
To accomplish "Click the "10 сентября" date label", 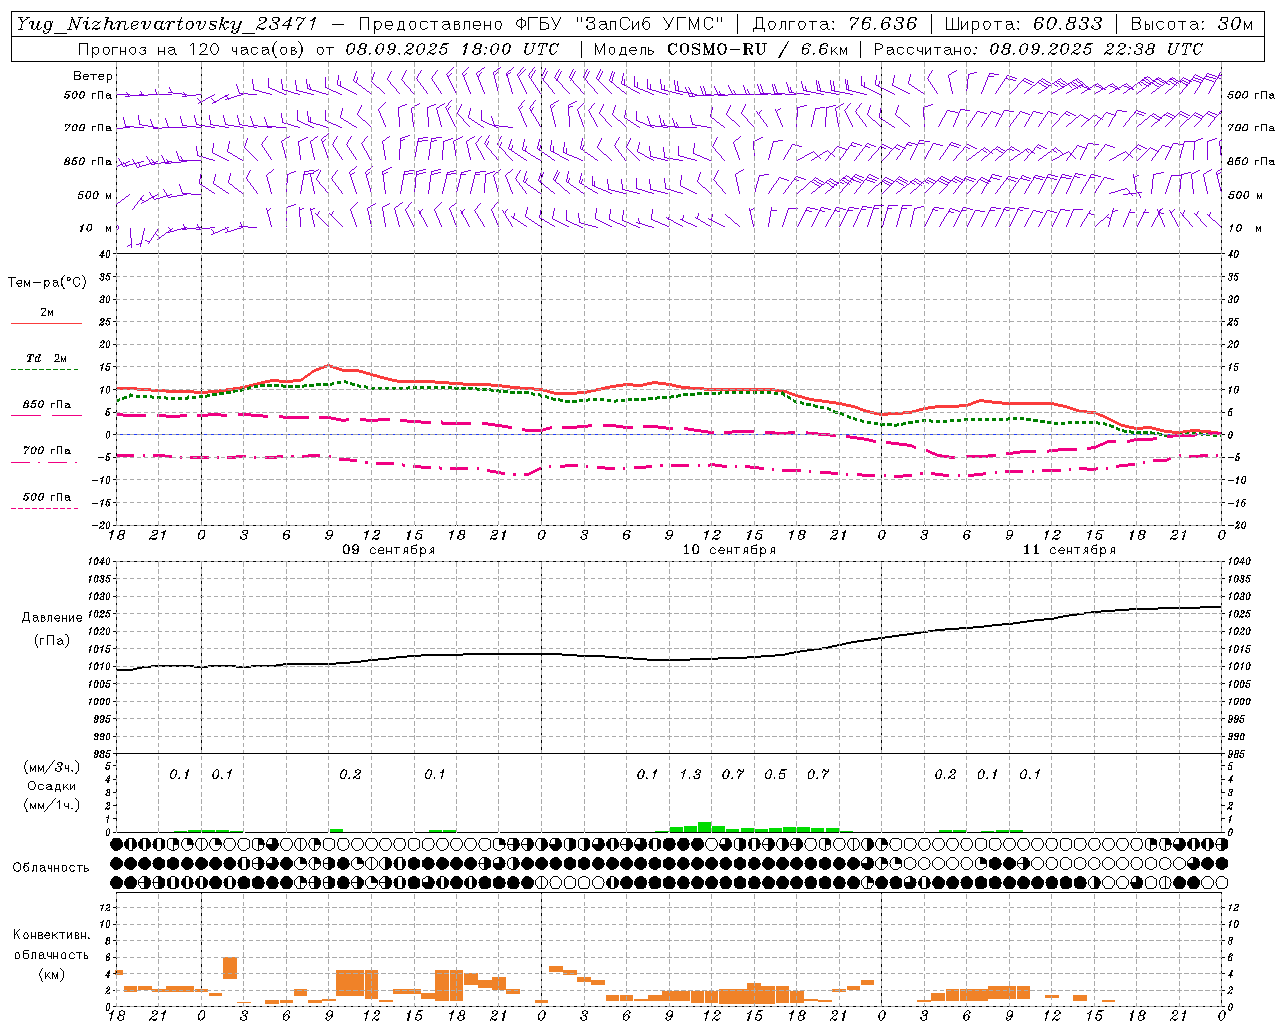I will [x=729, y=550].
